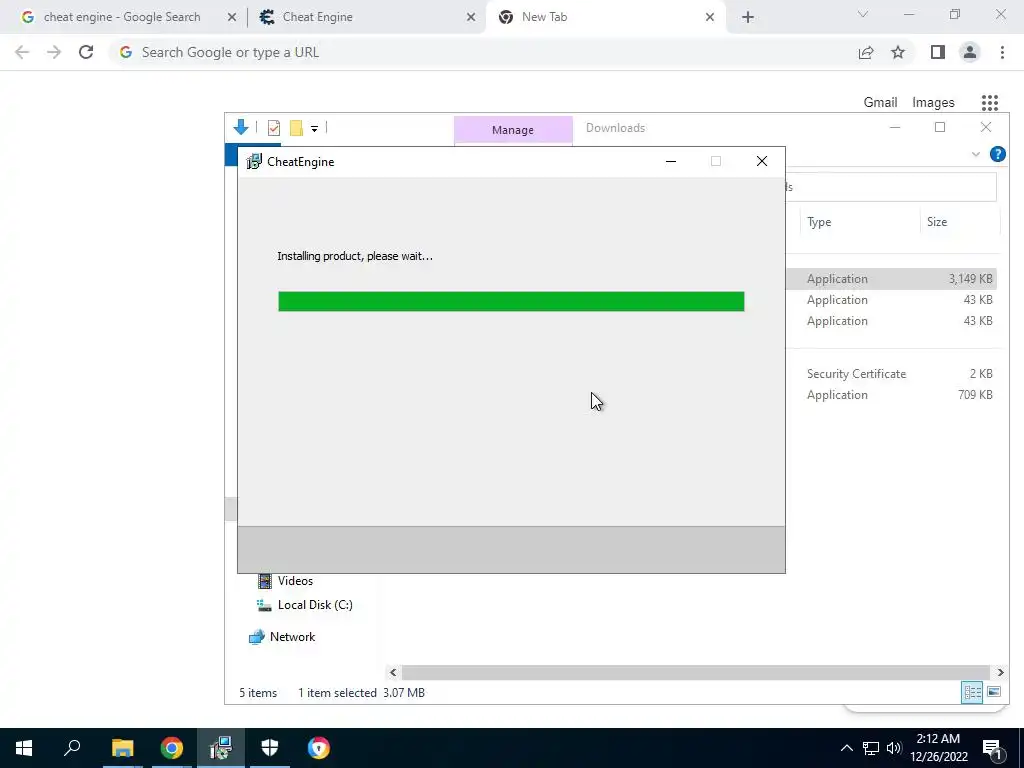
Task: Open a new Chrome tab with plus button
Action: 748,17
